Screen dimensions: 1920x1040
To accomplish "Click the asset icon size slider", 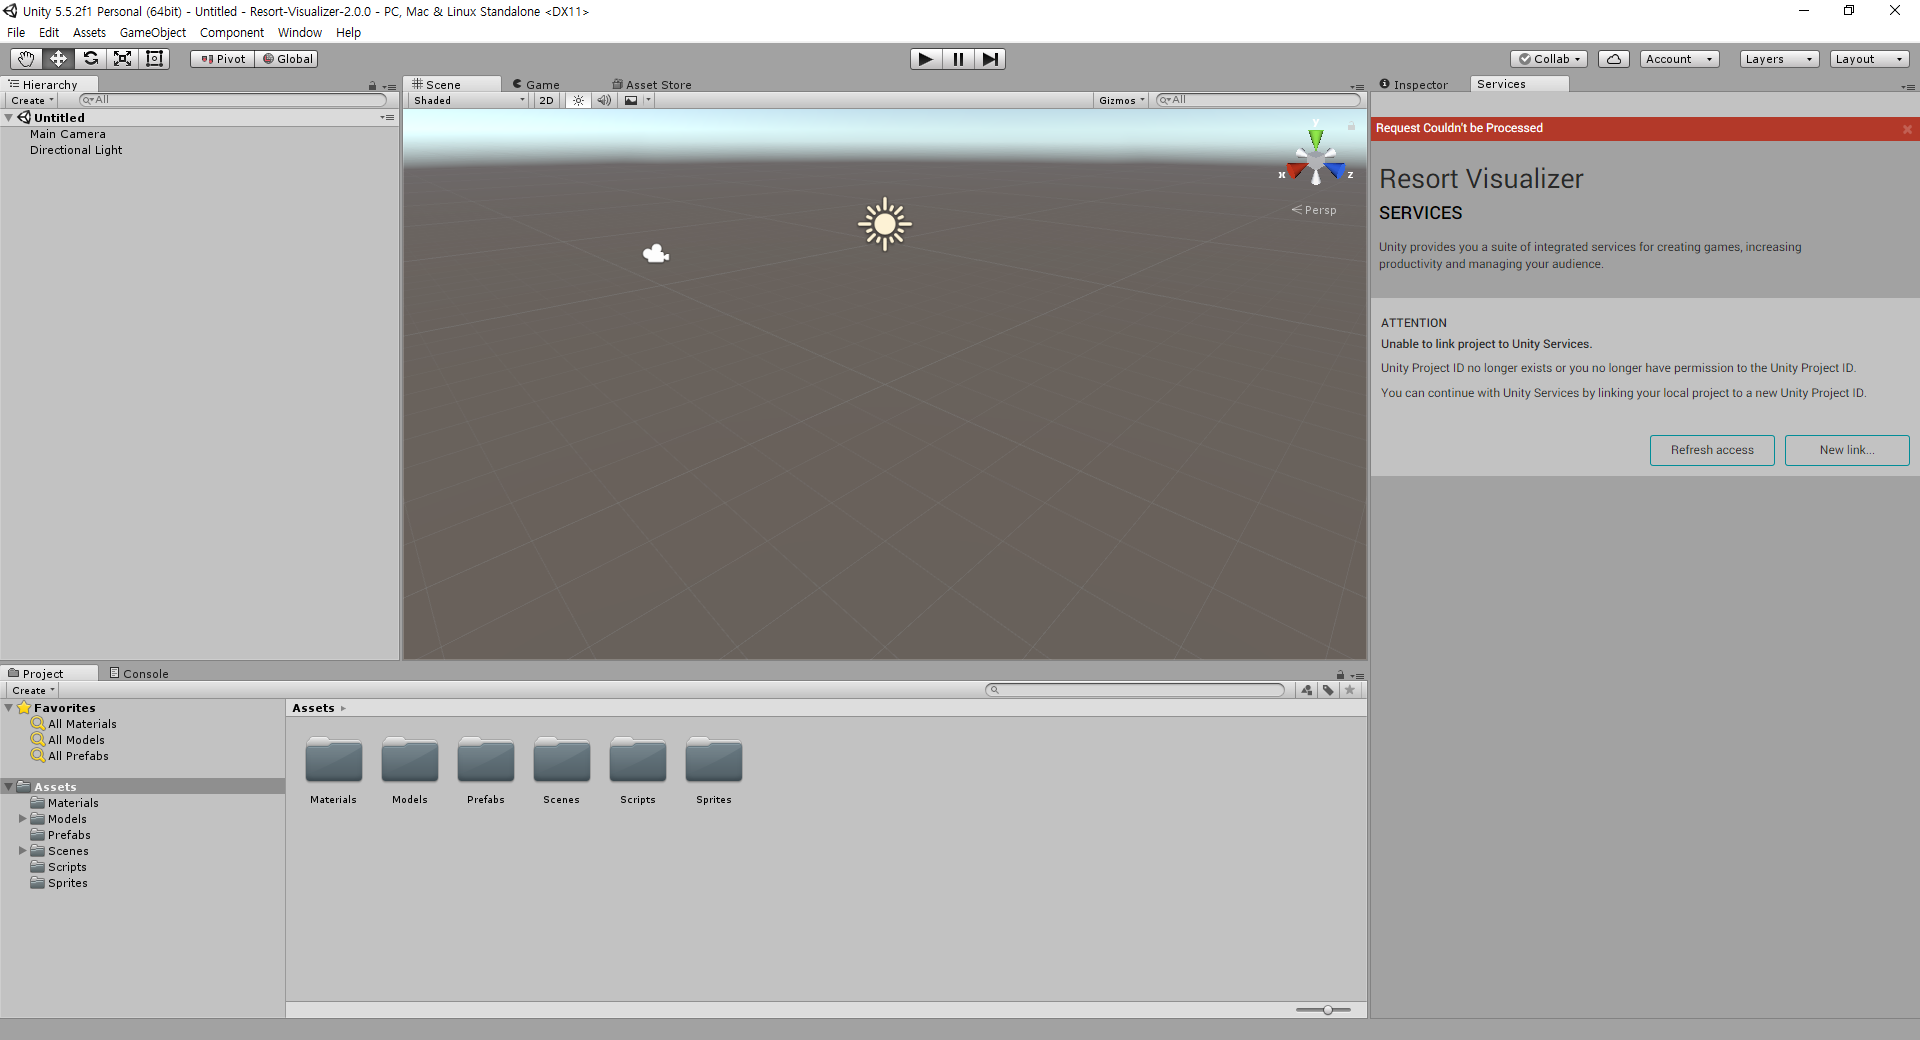I will [1323, 1010].
